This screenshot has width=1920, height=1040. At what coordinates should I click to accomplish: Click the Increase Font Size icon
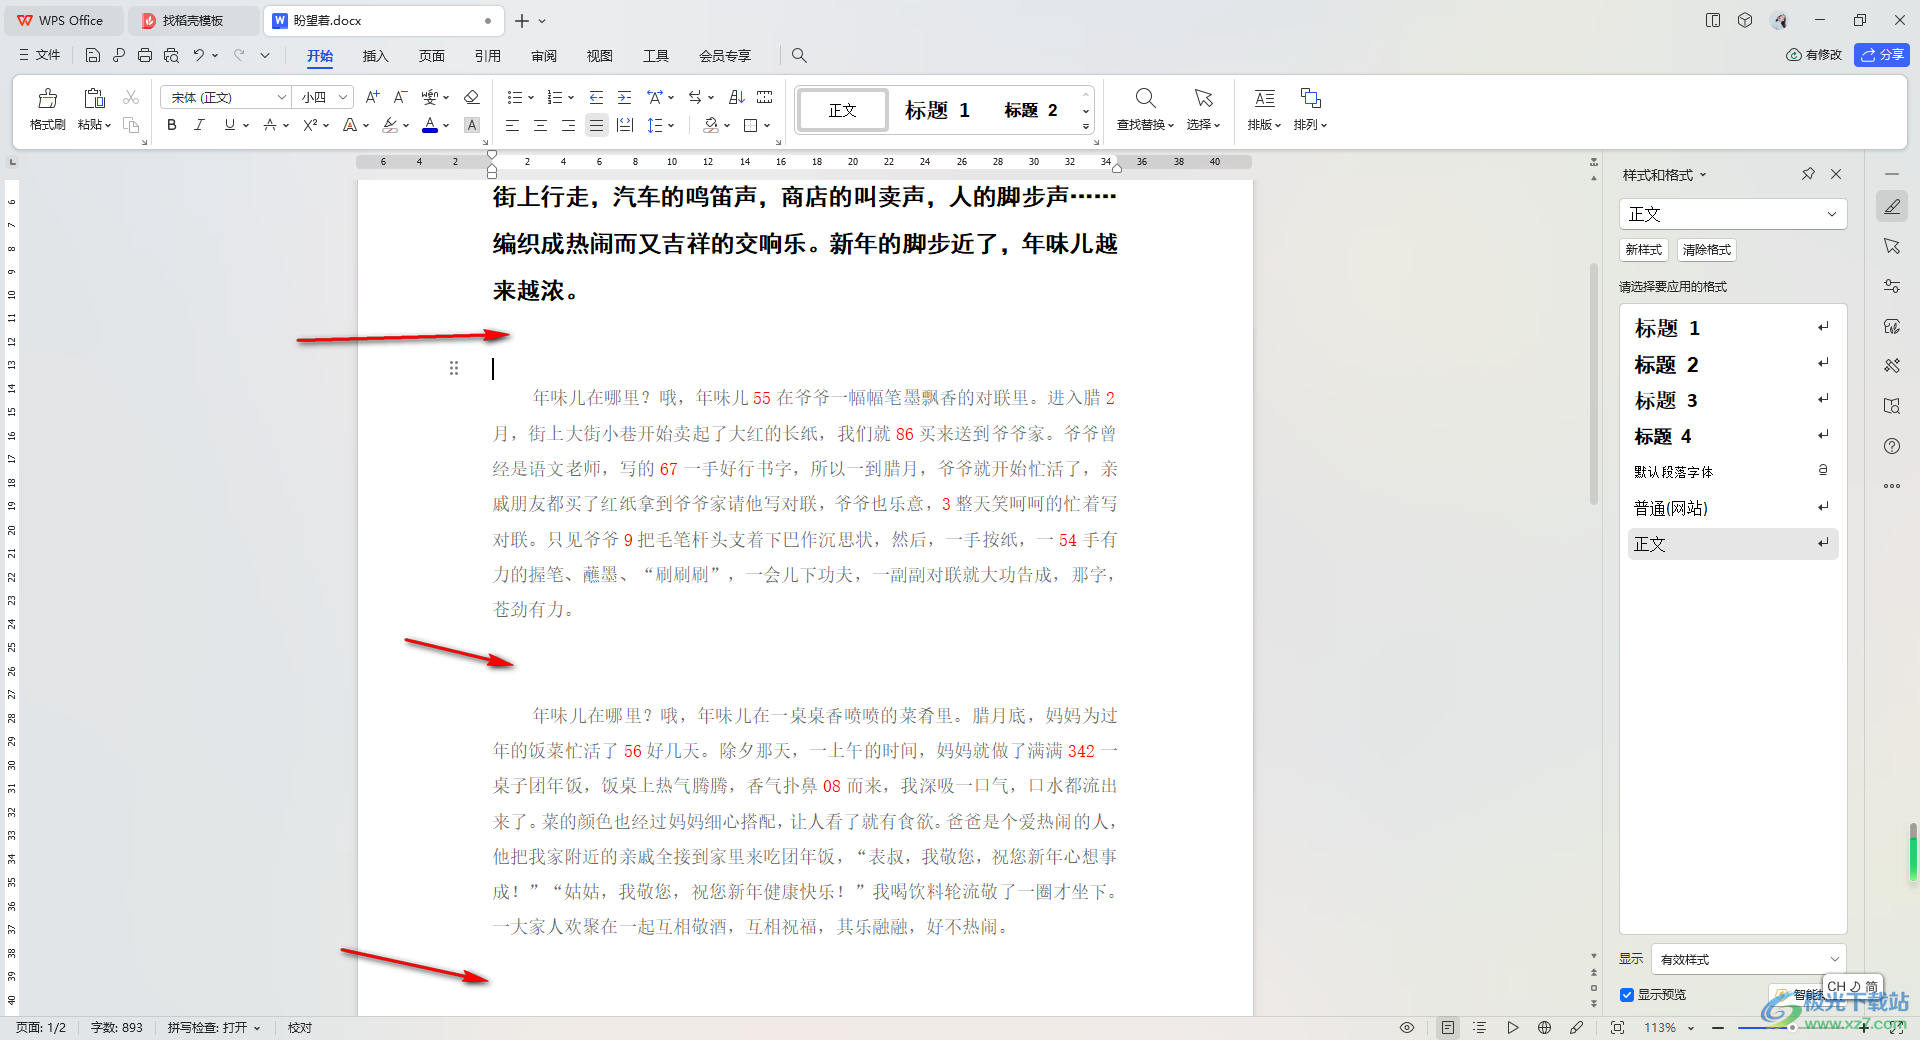pos(372,97)
